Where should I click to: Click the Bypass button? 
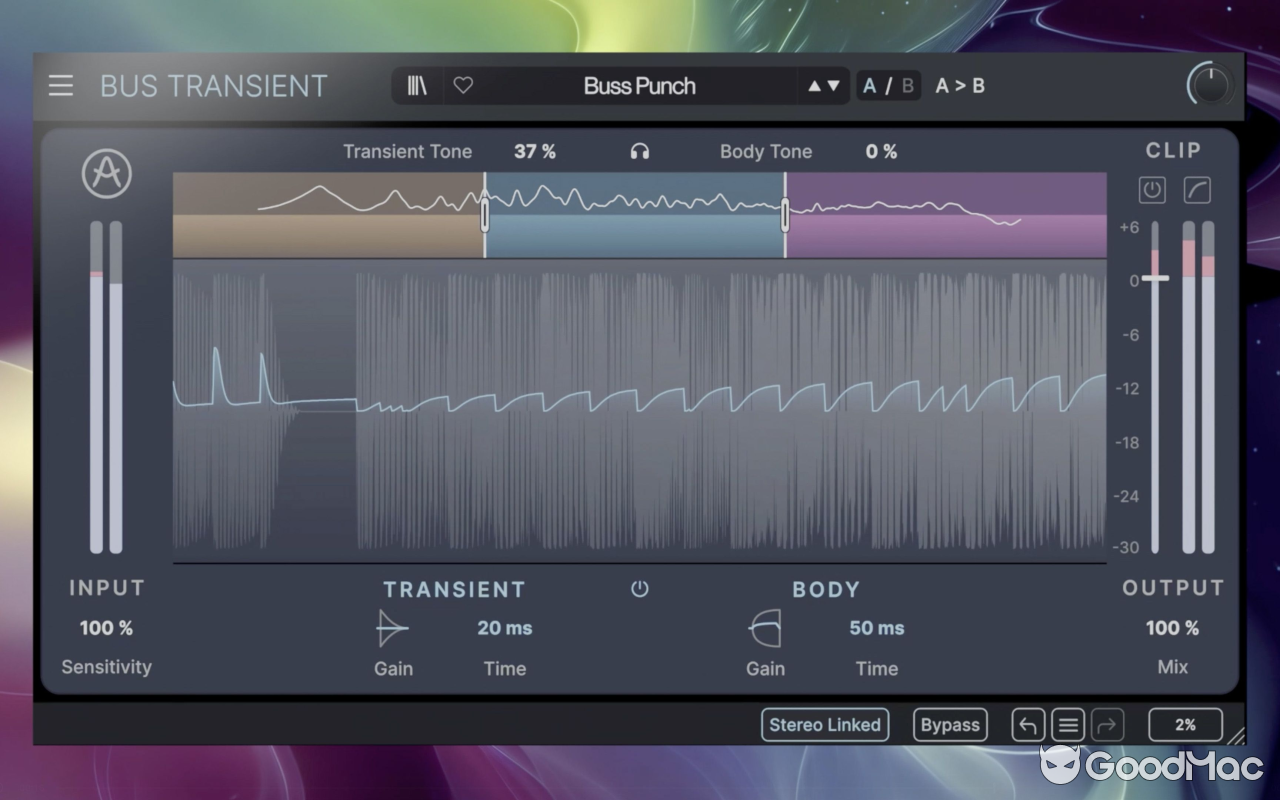(x=949, y=724)
